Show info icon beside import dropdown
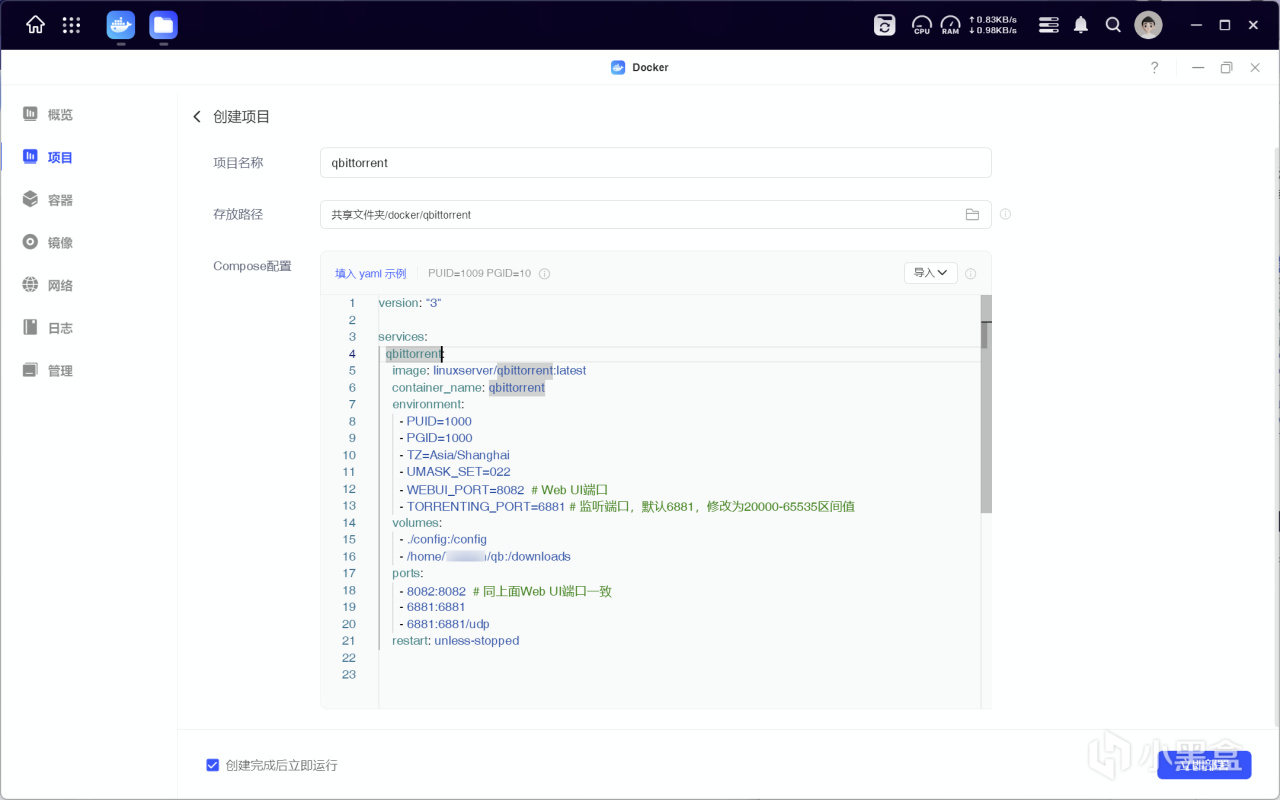This screenshot has width=1280, height=800. [970, 273]
